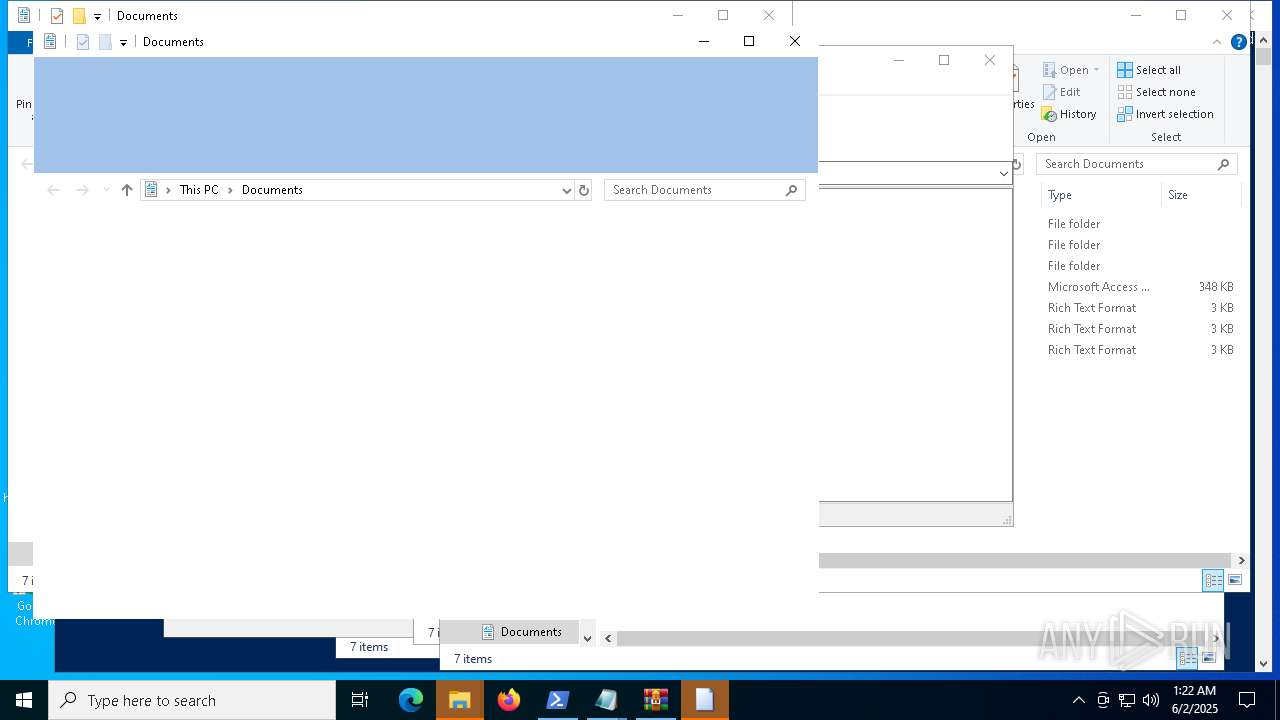Select the Microsoft Access row with 348 KB
Viewport: 1280px width, 720px height.
point(1141,287)
